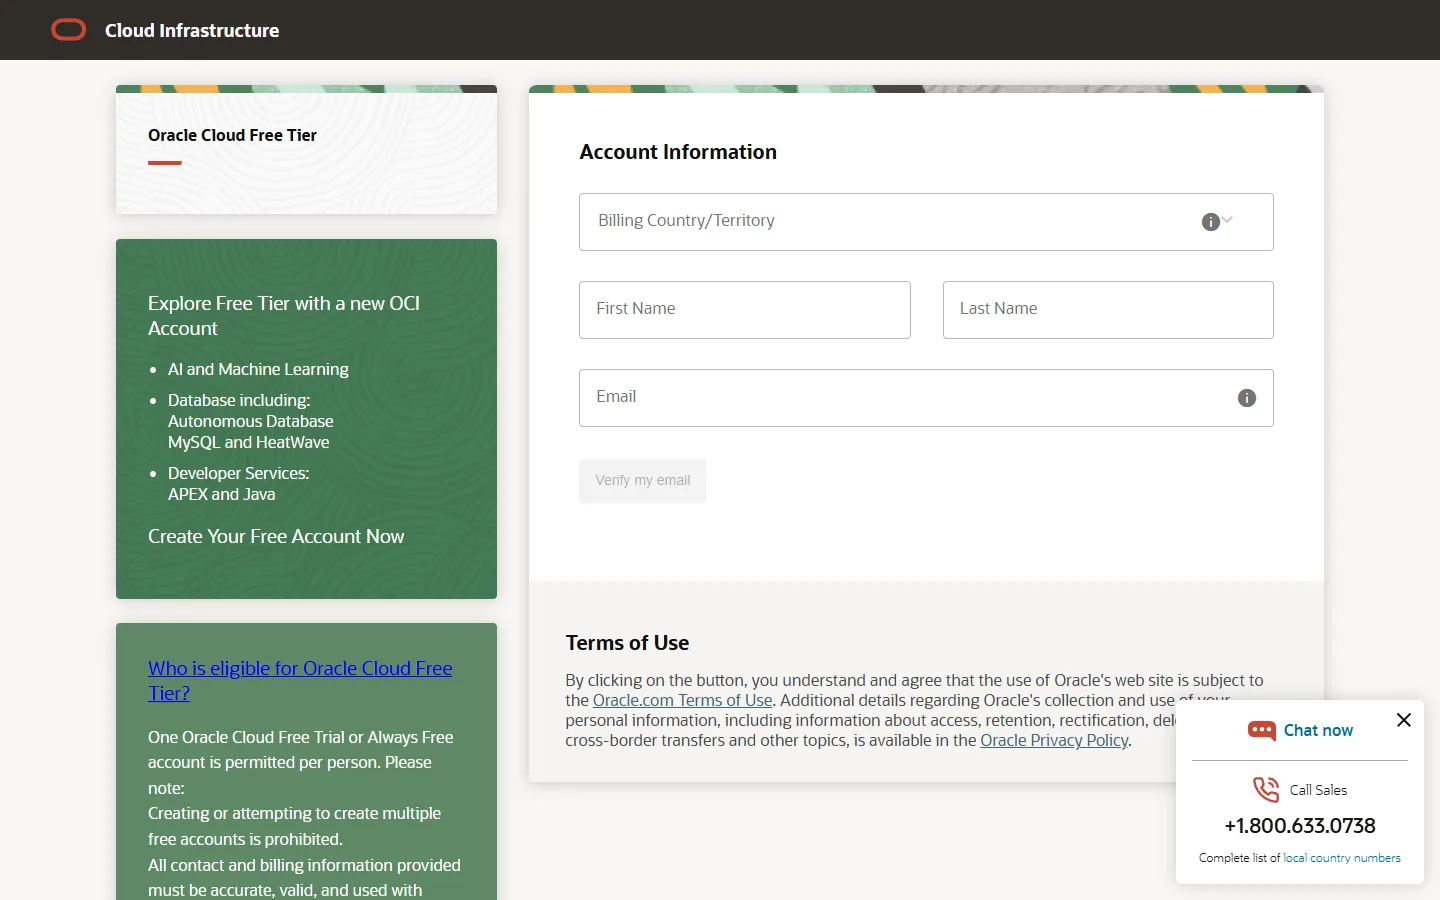
Task: Click the Call Sales label
Action: pyautogui.click(x=1318, y=790)
